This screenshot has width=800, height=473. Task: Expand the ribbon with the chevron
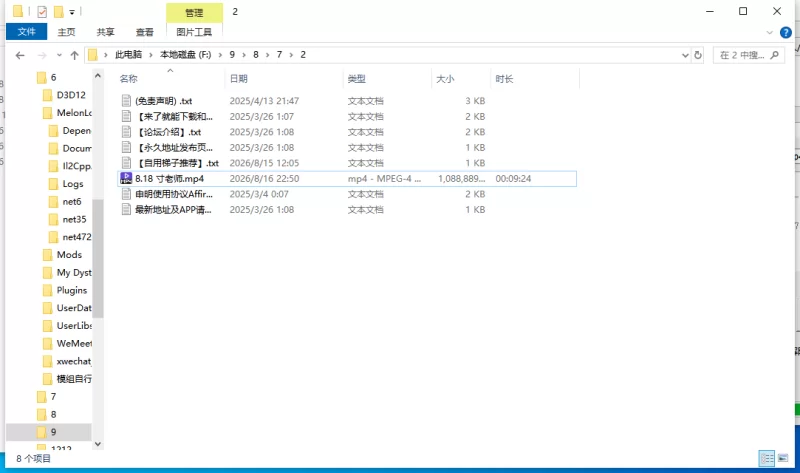point(770,33)
